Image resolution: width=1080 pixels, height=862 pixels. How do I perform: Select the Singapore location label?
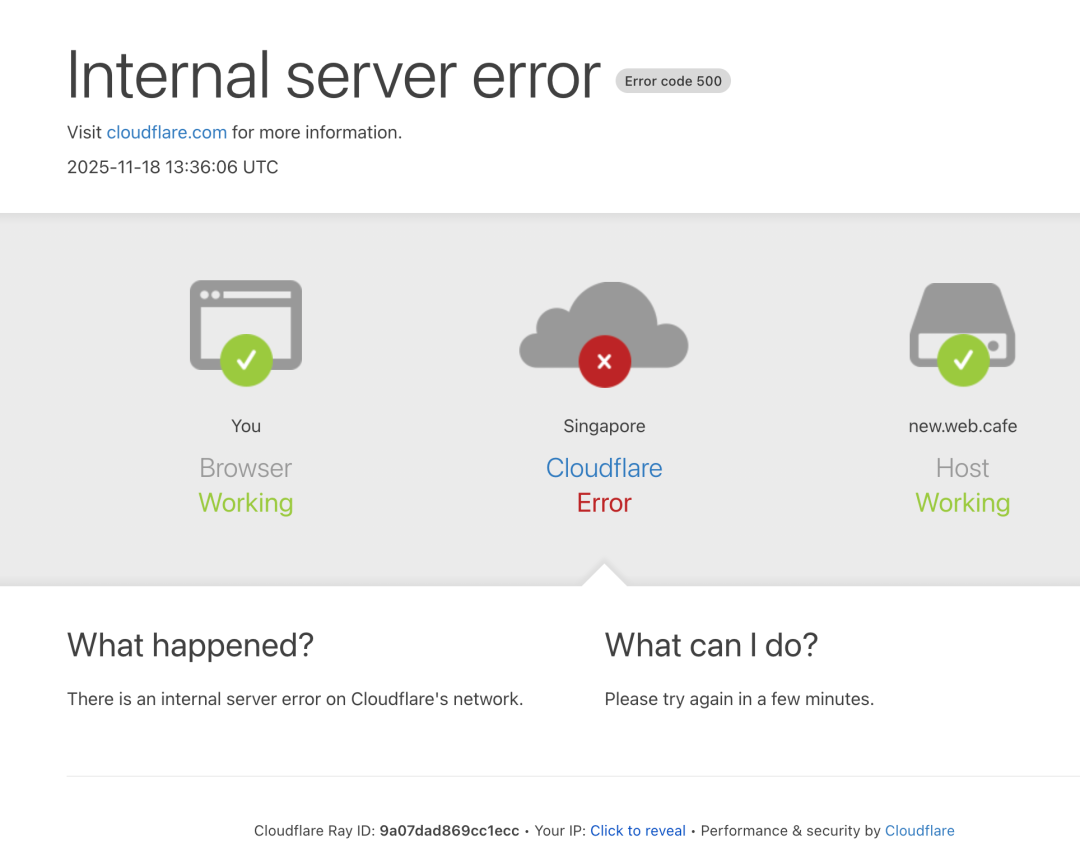(x=604, y=426)
